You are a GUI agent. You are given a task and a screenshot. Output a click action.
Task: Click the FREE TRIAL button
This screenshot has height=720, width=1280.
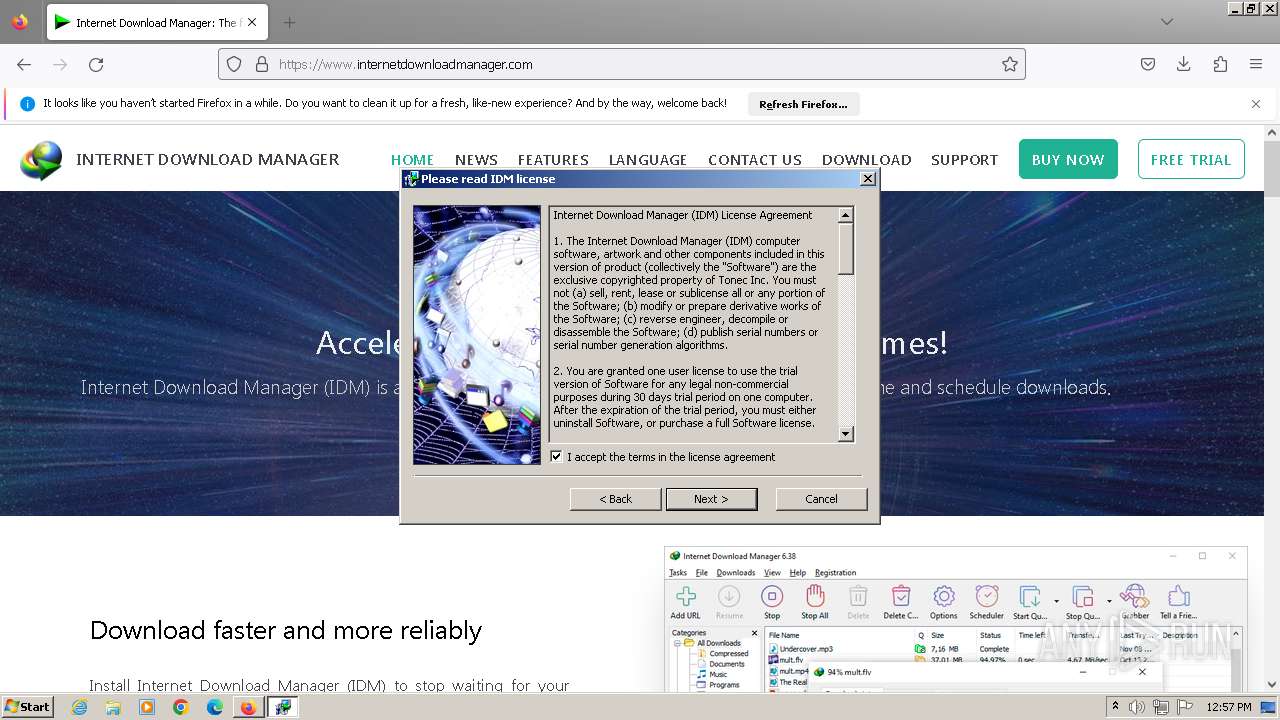pos(1191,159)
